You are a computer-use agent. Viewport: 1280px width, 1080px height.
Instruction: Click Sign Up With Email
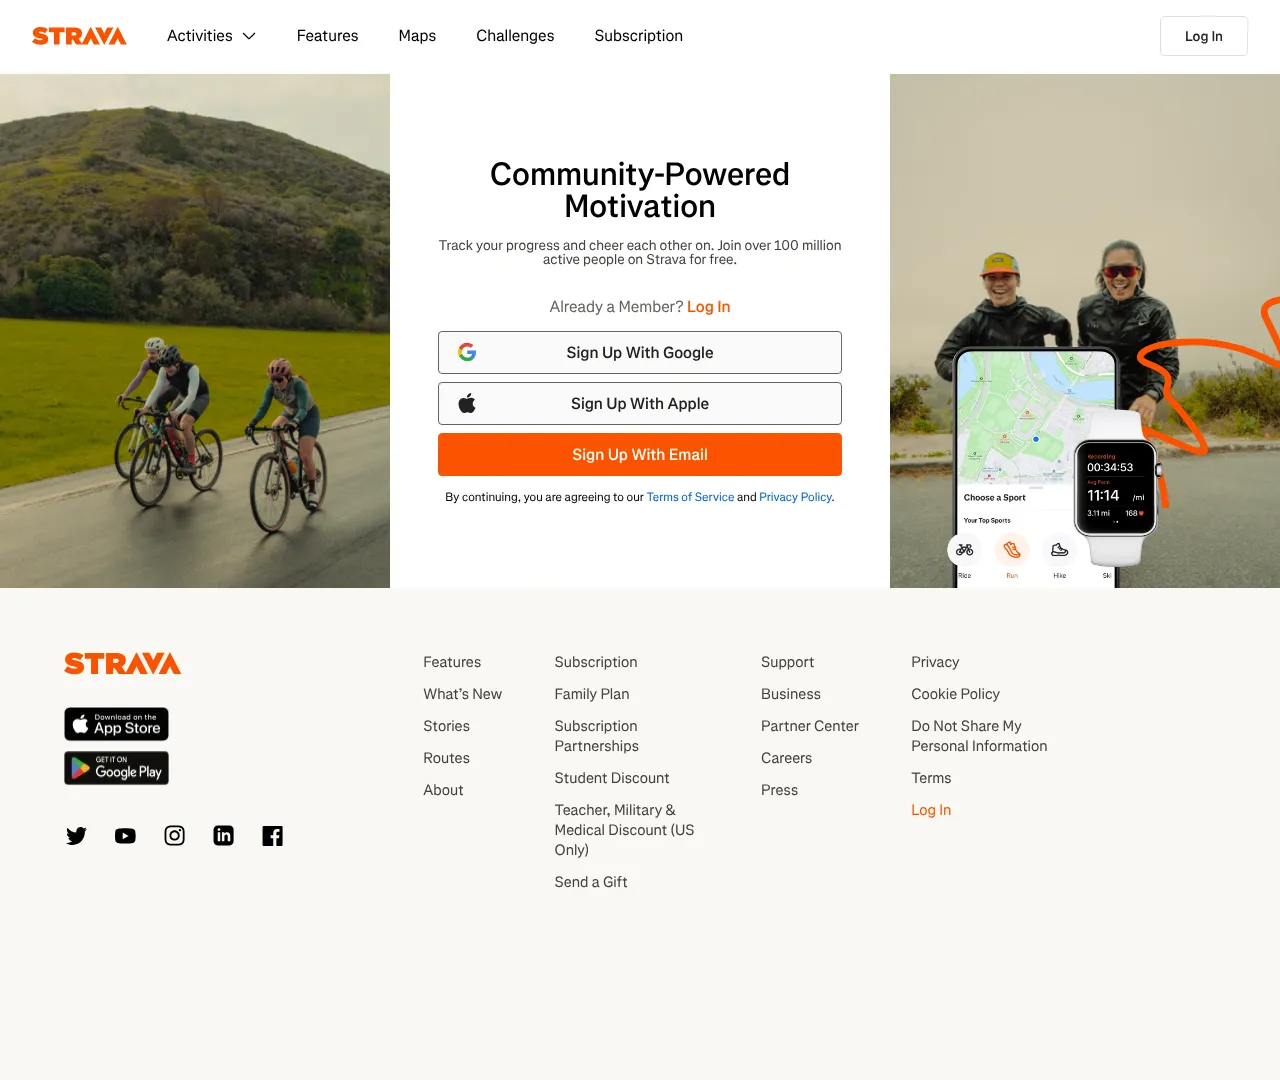[639, 454]
